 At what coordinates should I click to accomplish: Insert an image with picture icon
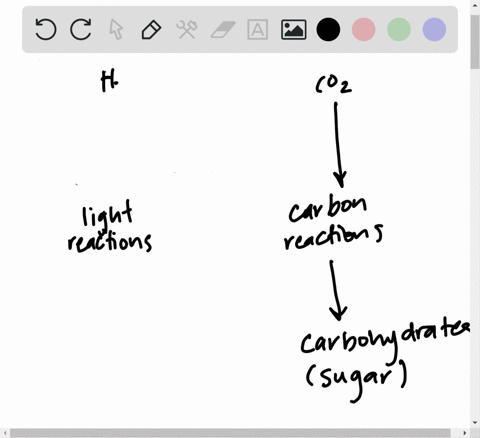[x=294, y=30]
